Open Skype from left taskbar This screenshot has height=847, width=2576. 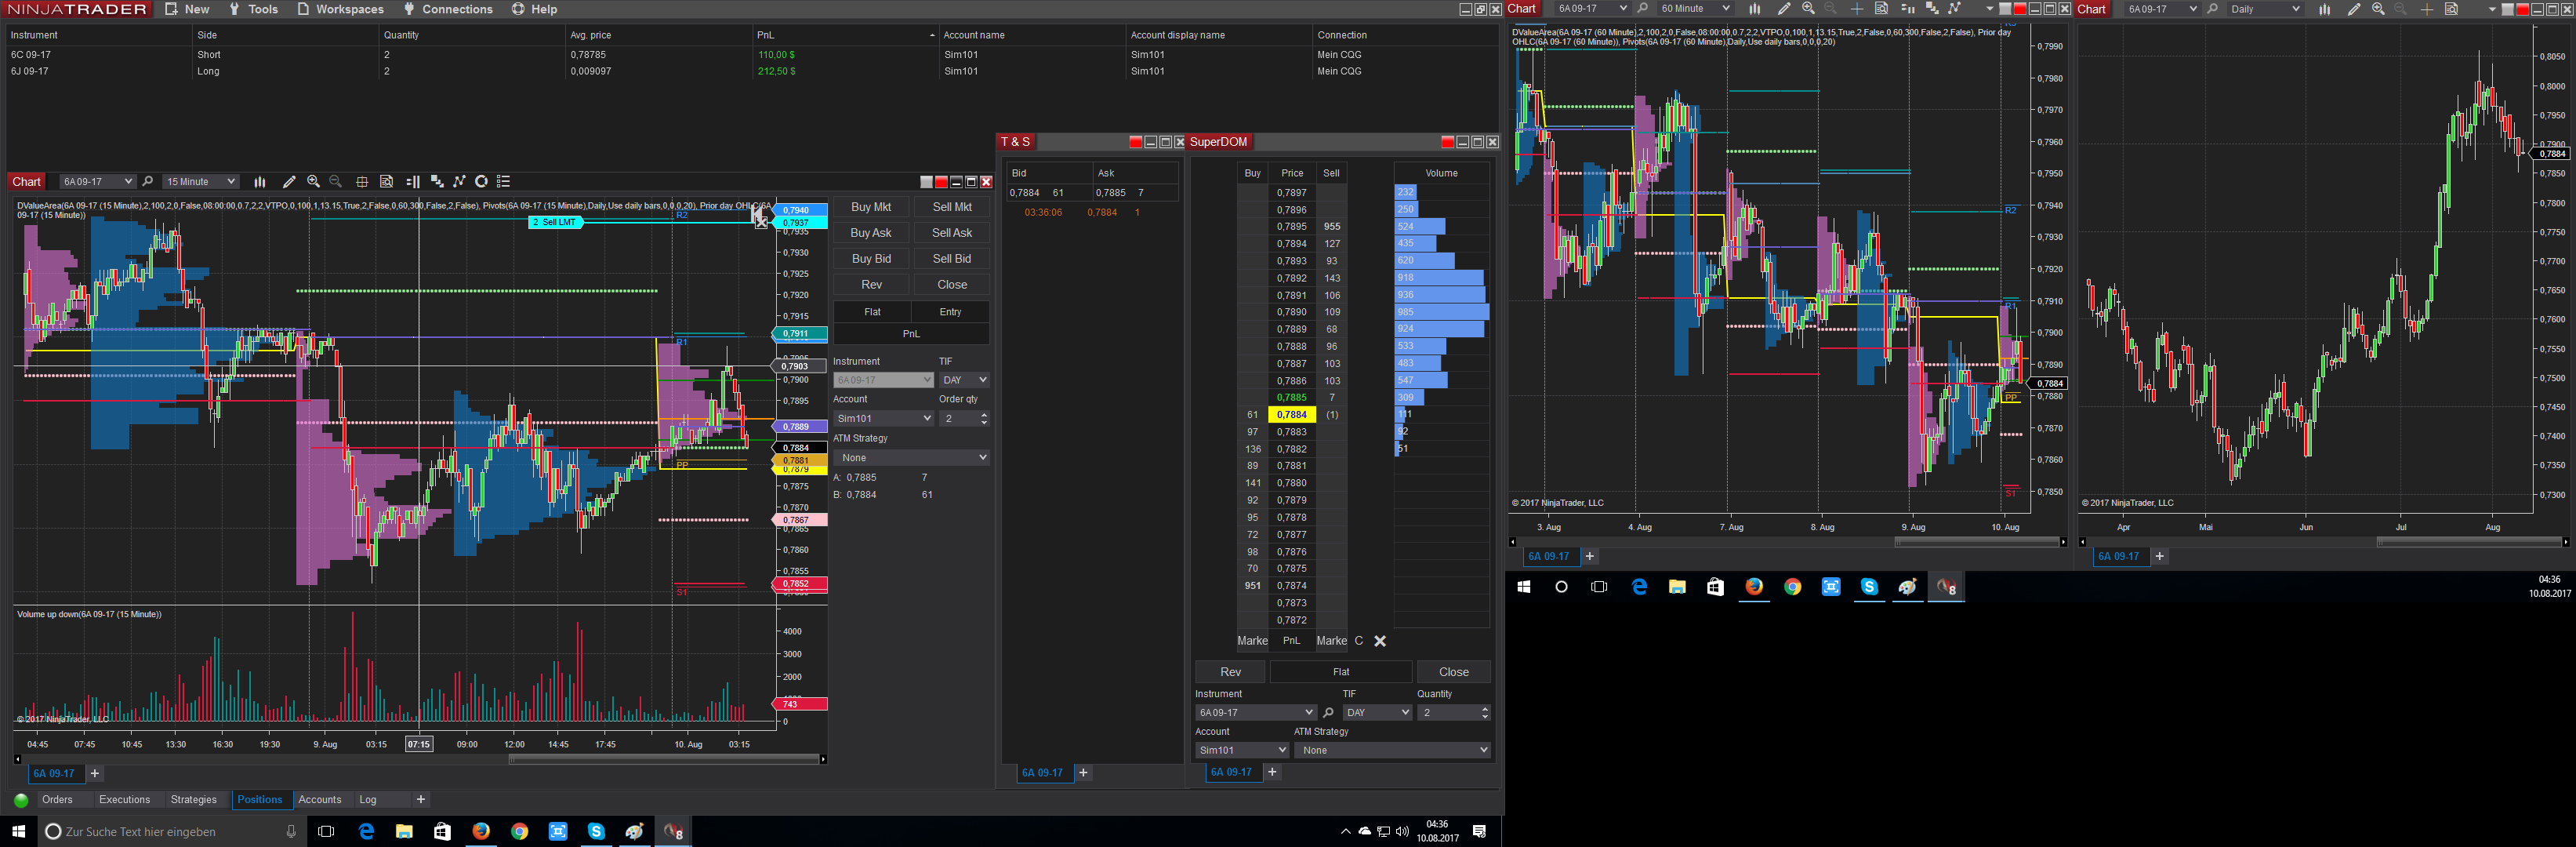(596, 831)
